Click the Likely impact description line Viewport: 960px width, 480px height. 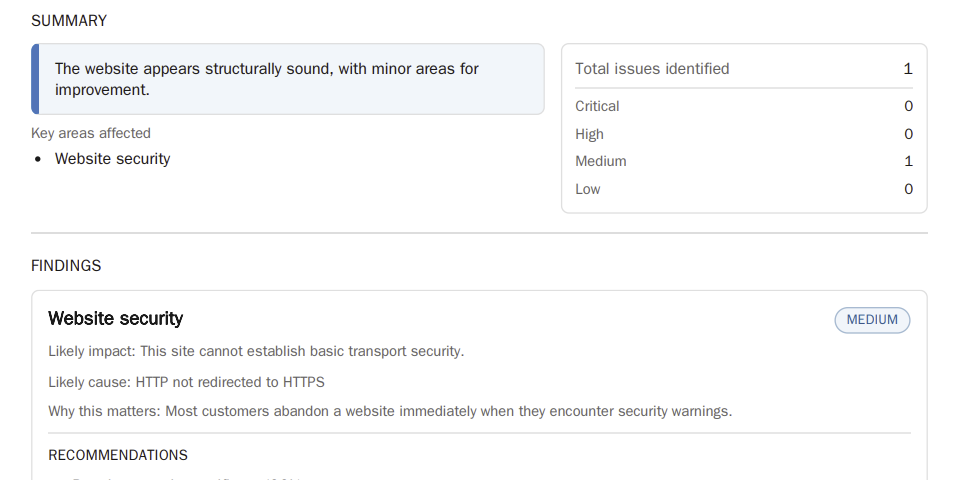click(256, 351)
